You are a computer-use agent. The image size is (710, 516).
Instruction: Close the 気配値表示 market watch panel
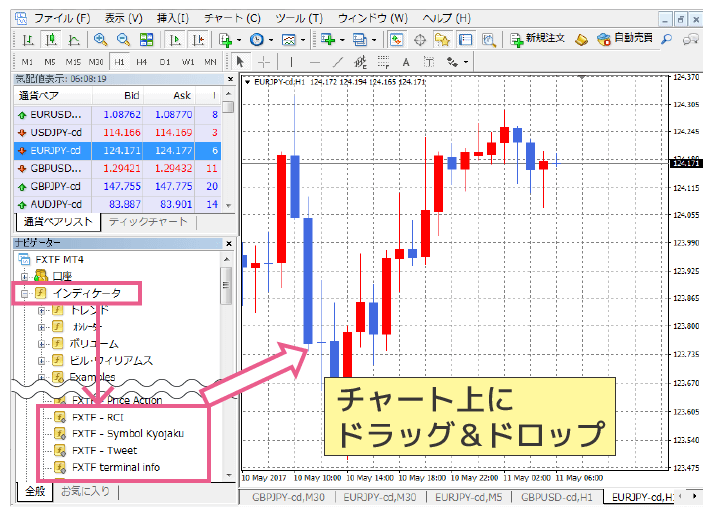(230, 79)
